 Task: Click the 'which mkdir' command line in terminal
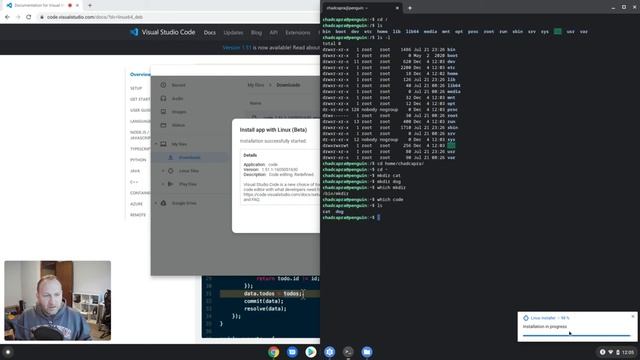[x=364, y=187]
